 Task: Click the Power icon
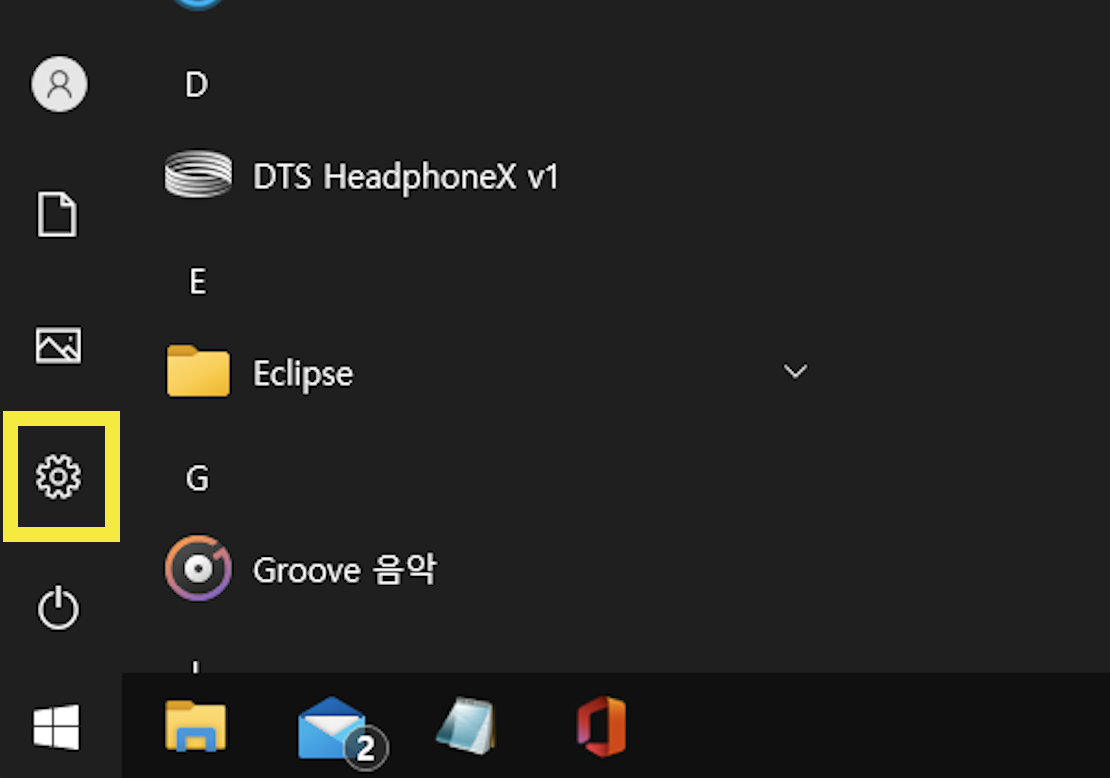point(59,608)
